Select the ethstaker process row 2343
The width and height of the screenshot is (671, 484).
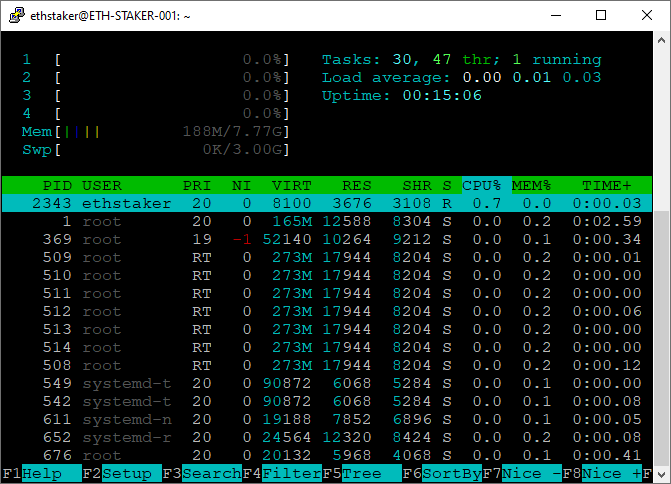coord(327,203)
